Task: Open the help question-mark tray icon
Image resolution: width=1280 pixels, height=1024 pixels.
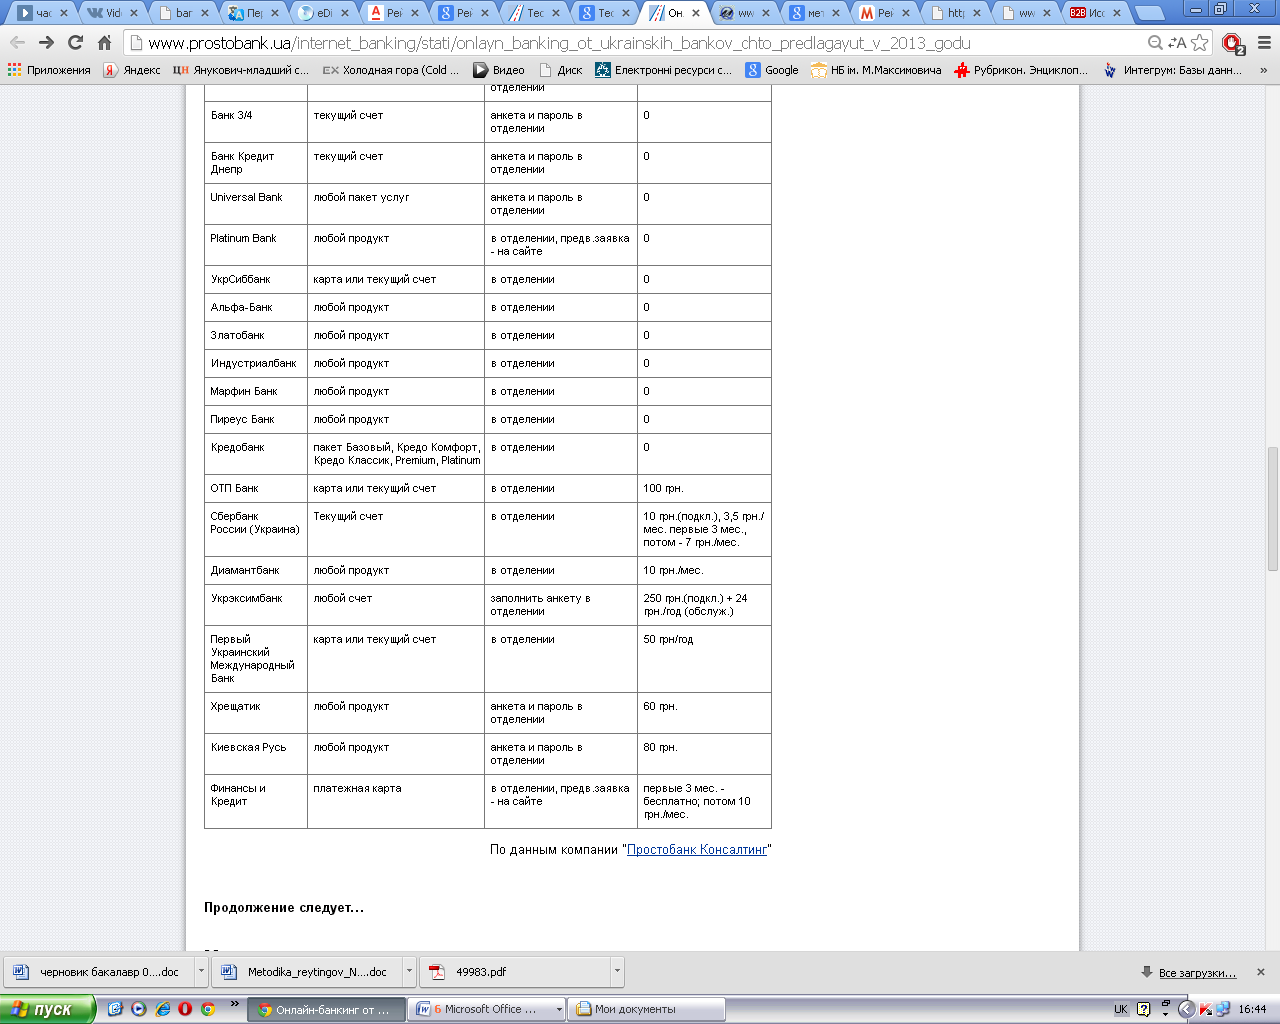Action: tap(1144, 1010)
